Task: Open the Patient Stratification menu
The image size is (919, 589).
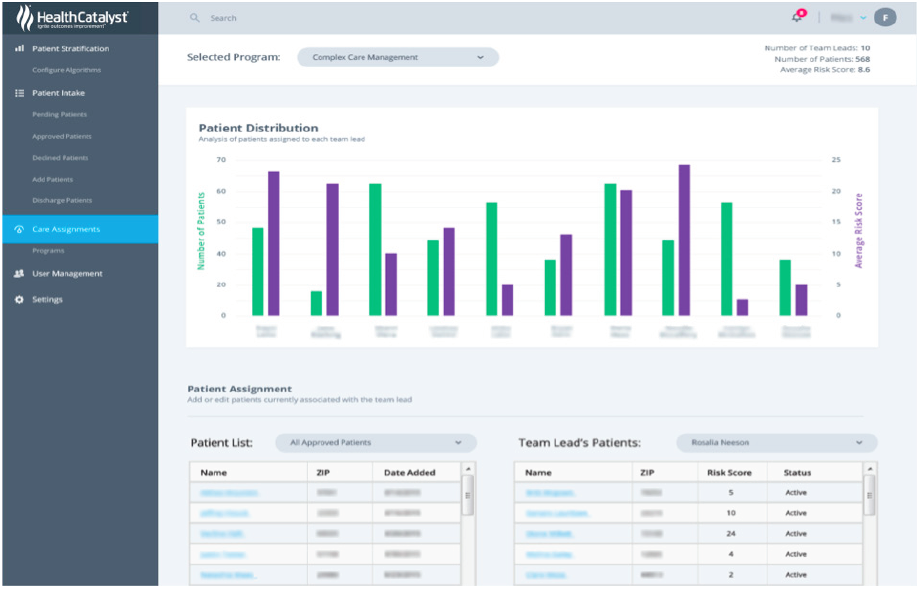Action: click(70, 49)
